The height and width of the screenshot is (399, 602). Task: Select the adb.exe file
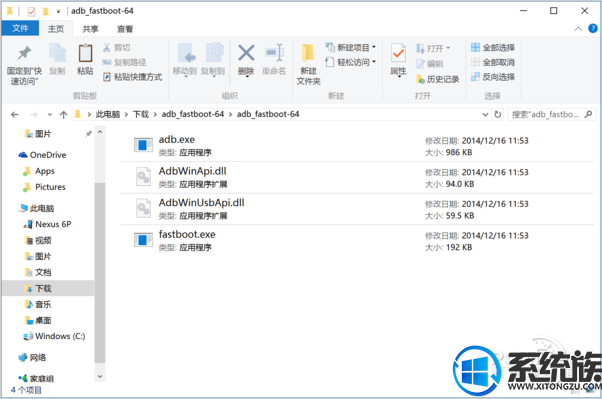[357, 146]
